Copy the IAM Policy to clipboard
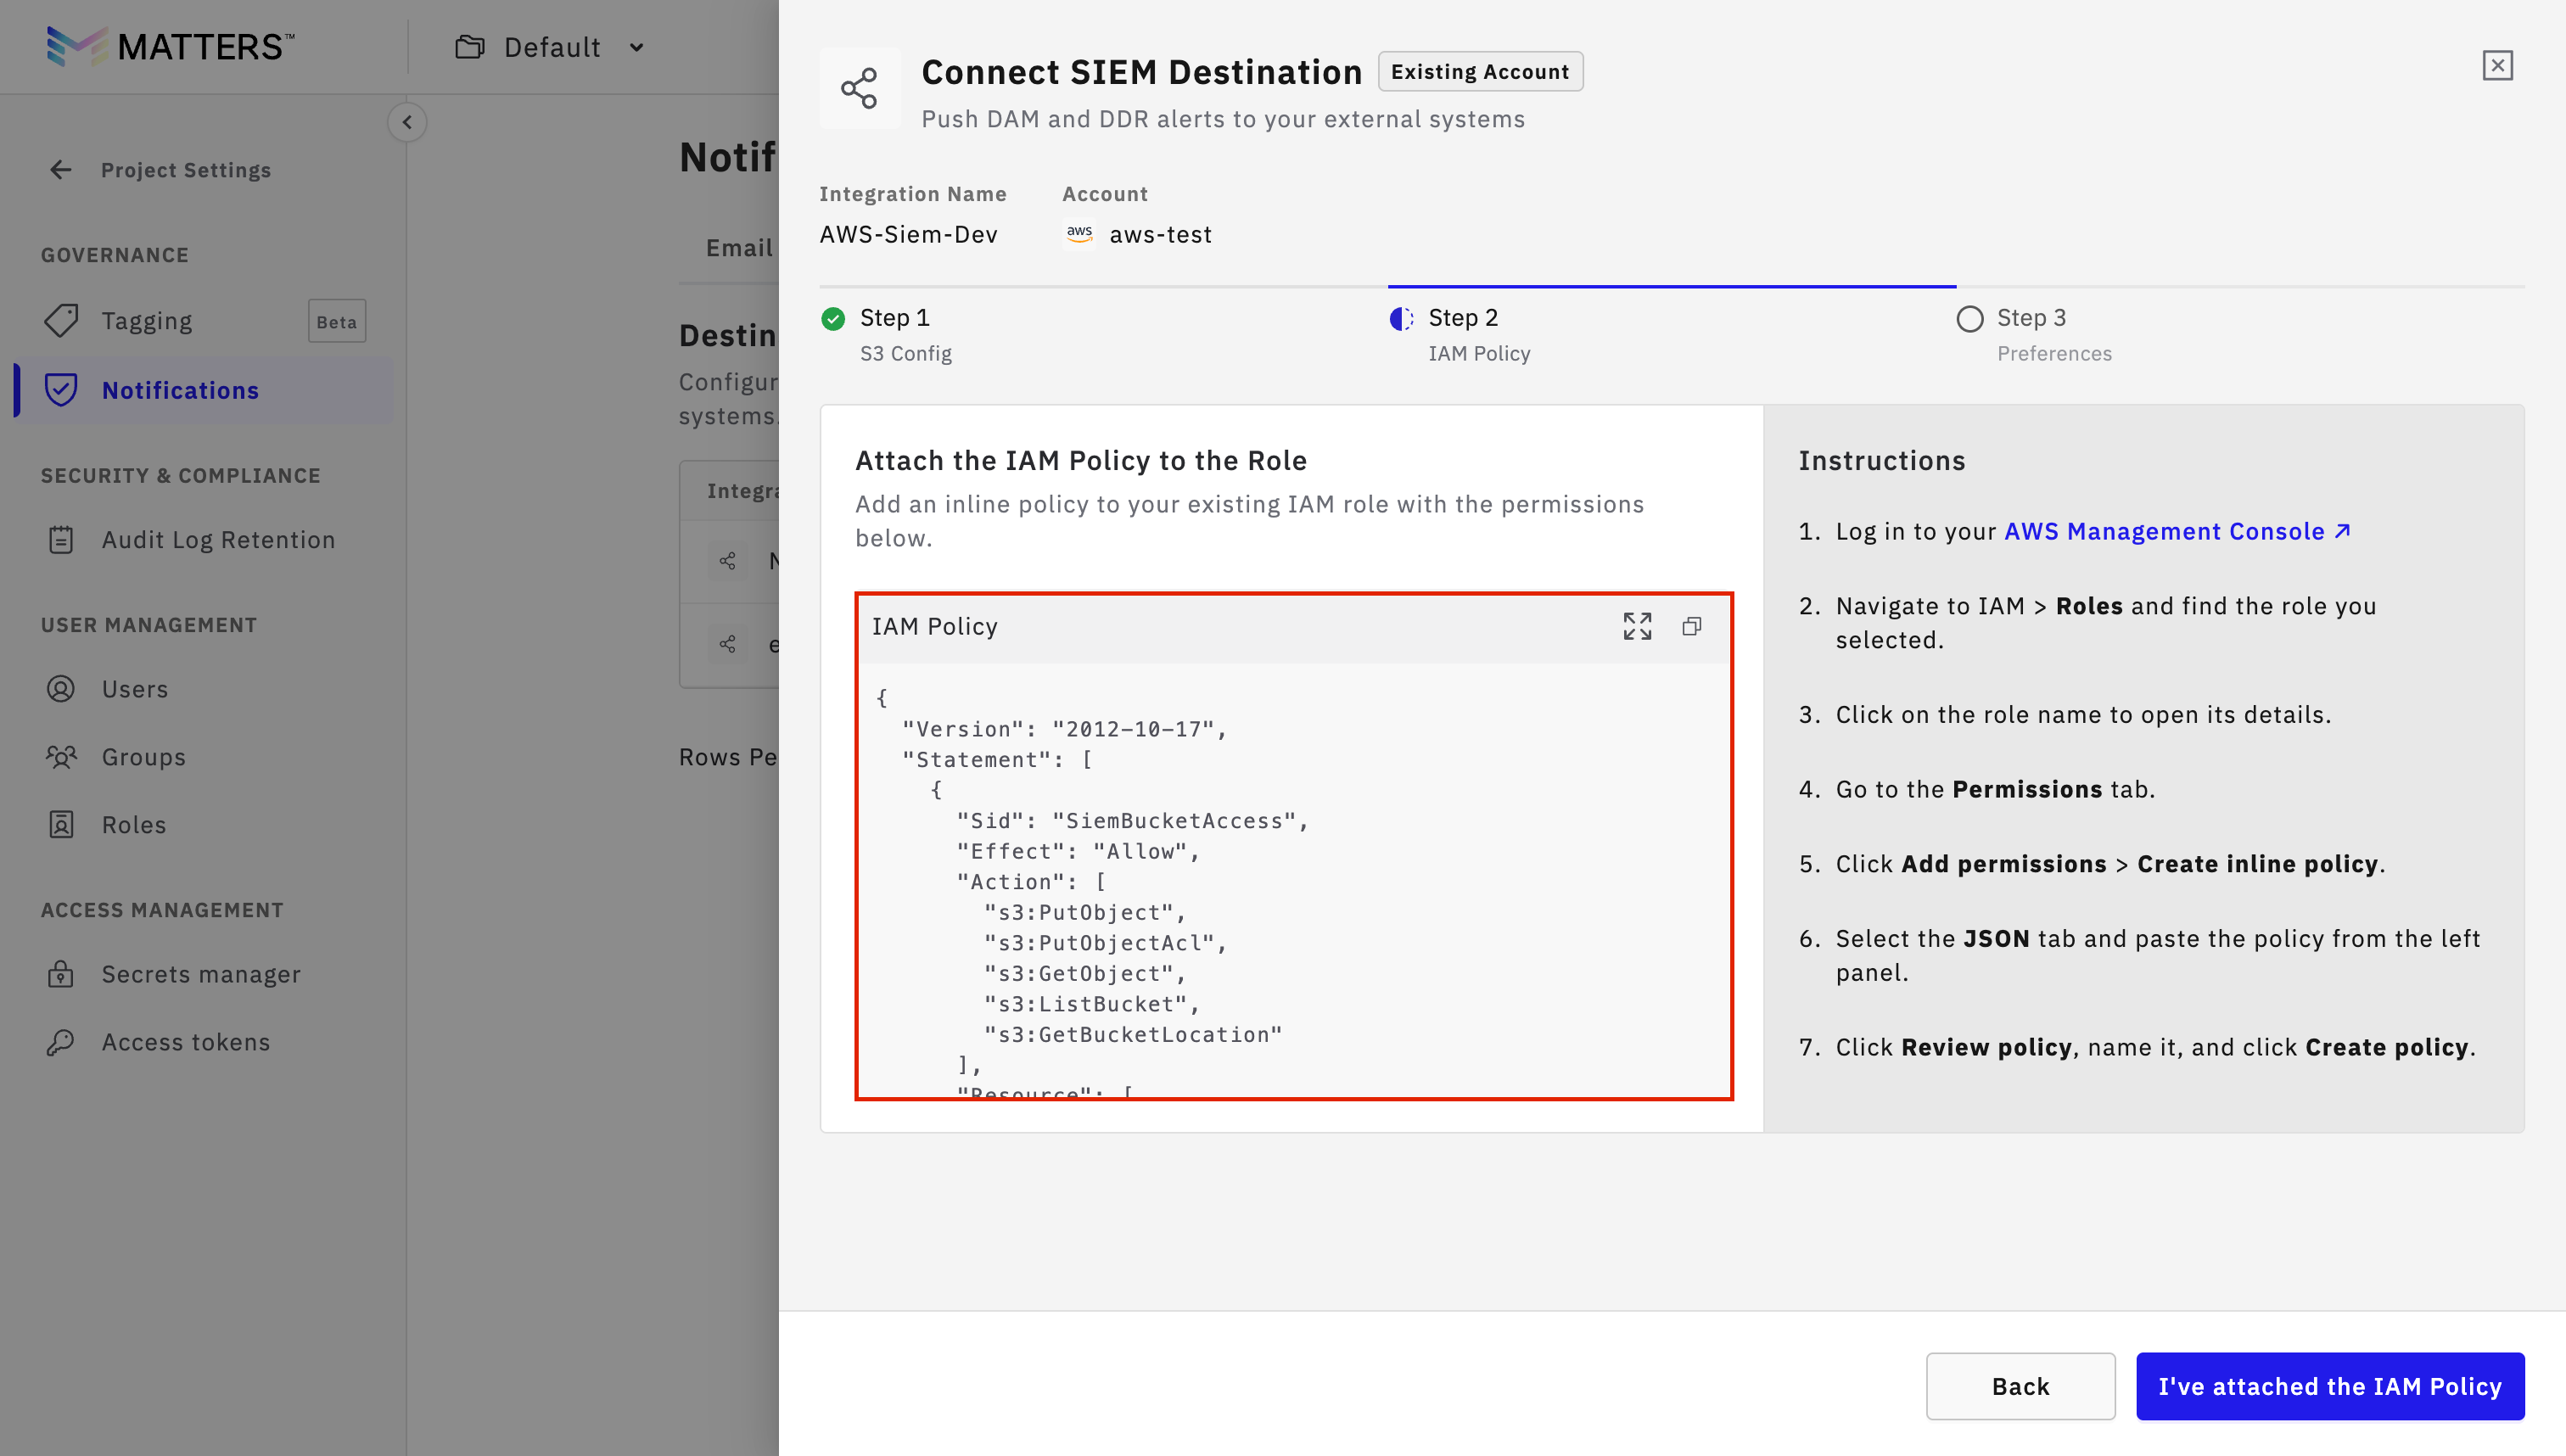This screenshot has height=1456, width=2566. click(1692, 626)
